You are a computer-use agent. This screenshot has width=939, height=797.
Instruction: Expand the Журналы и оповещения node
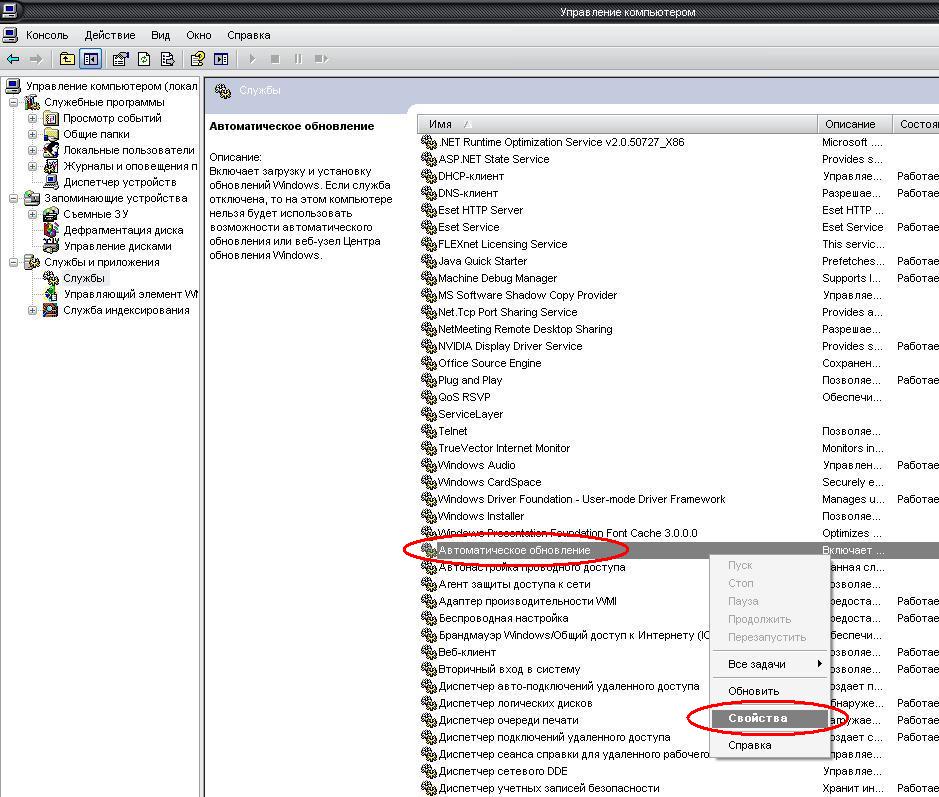[x=32, y=166]
